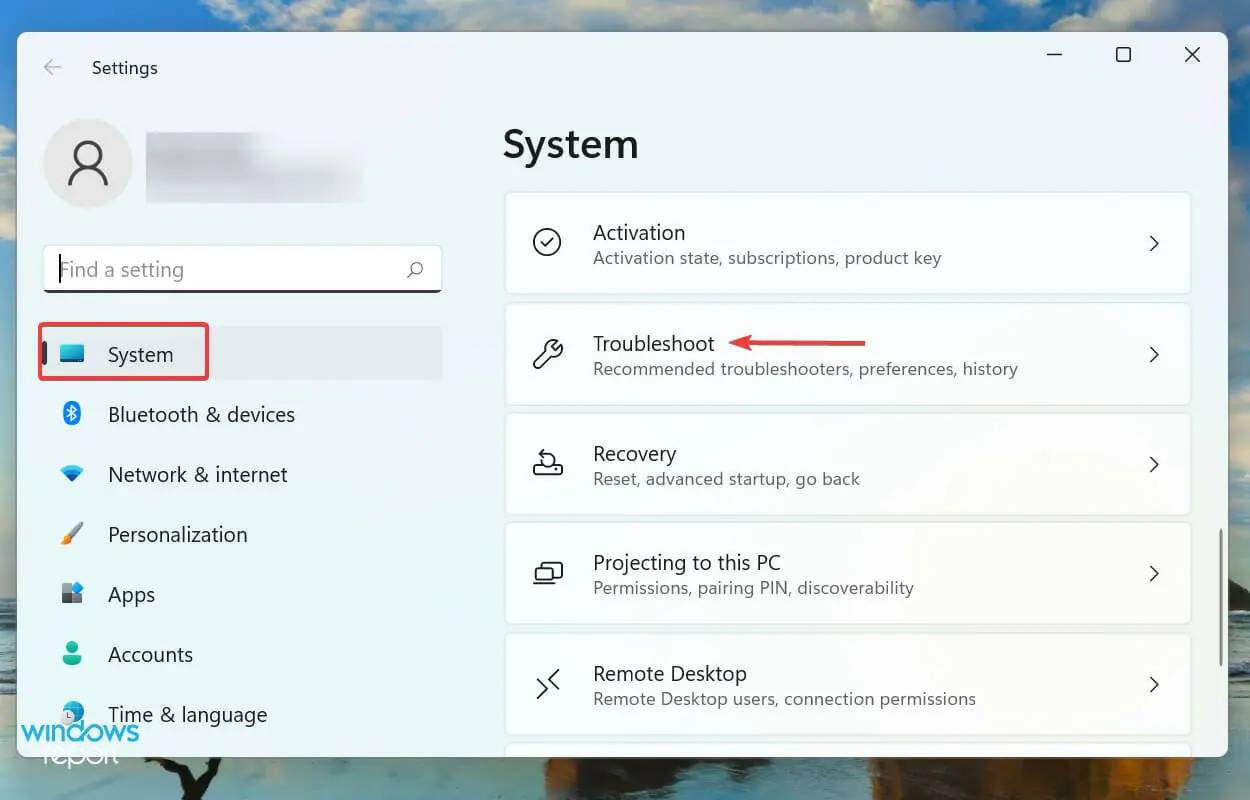Click the Troubleshoot wrench icon

pos(547,354)
